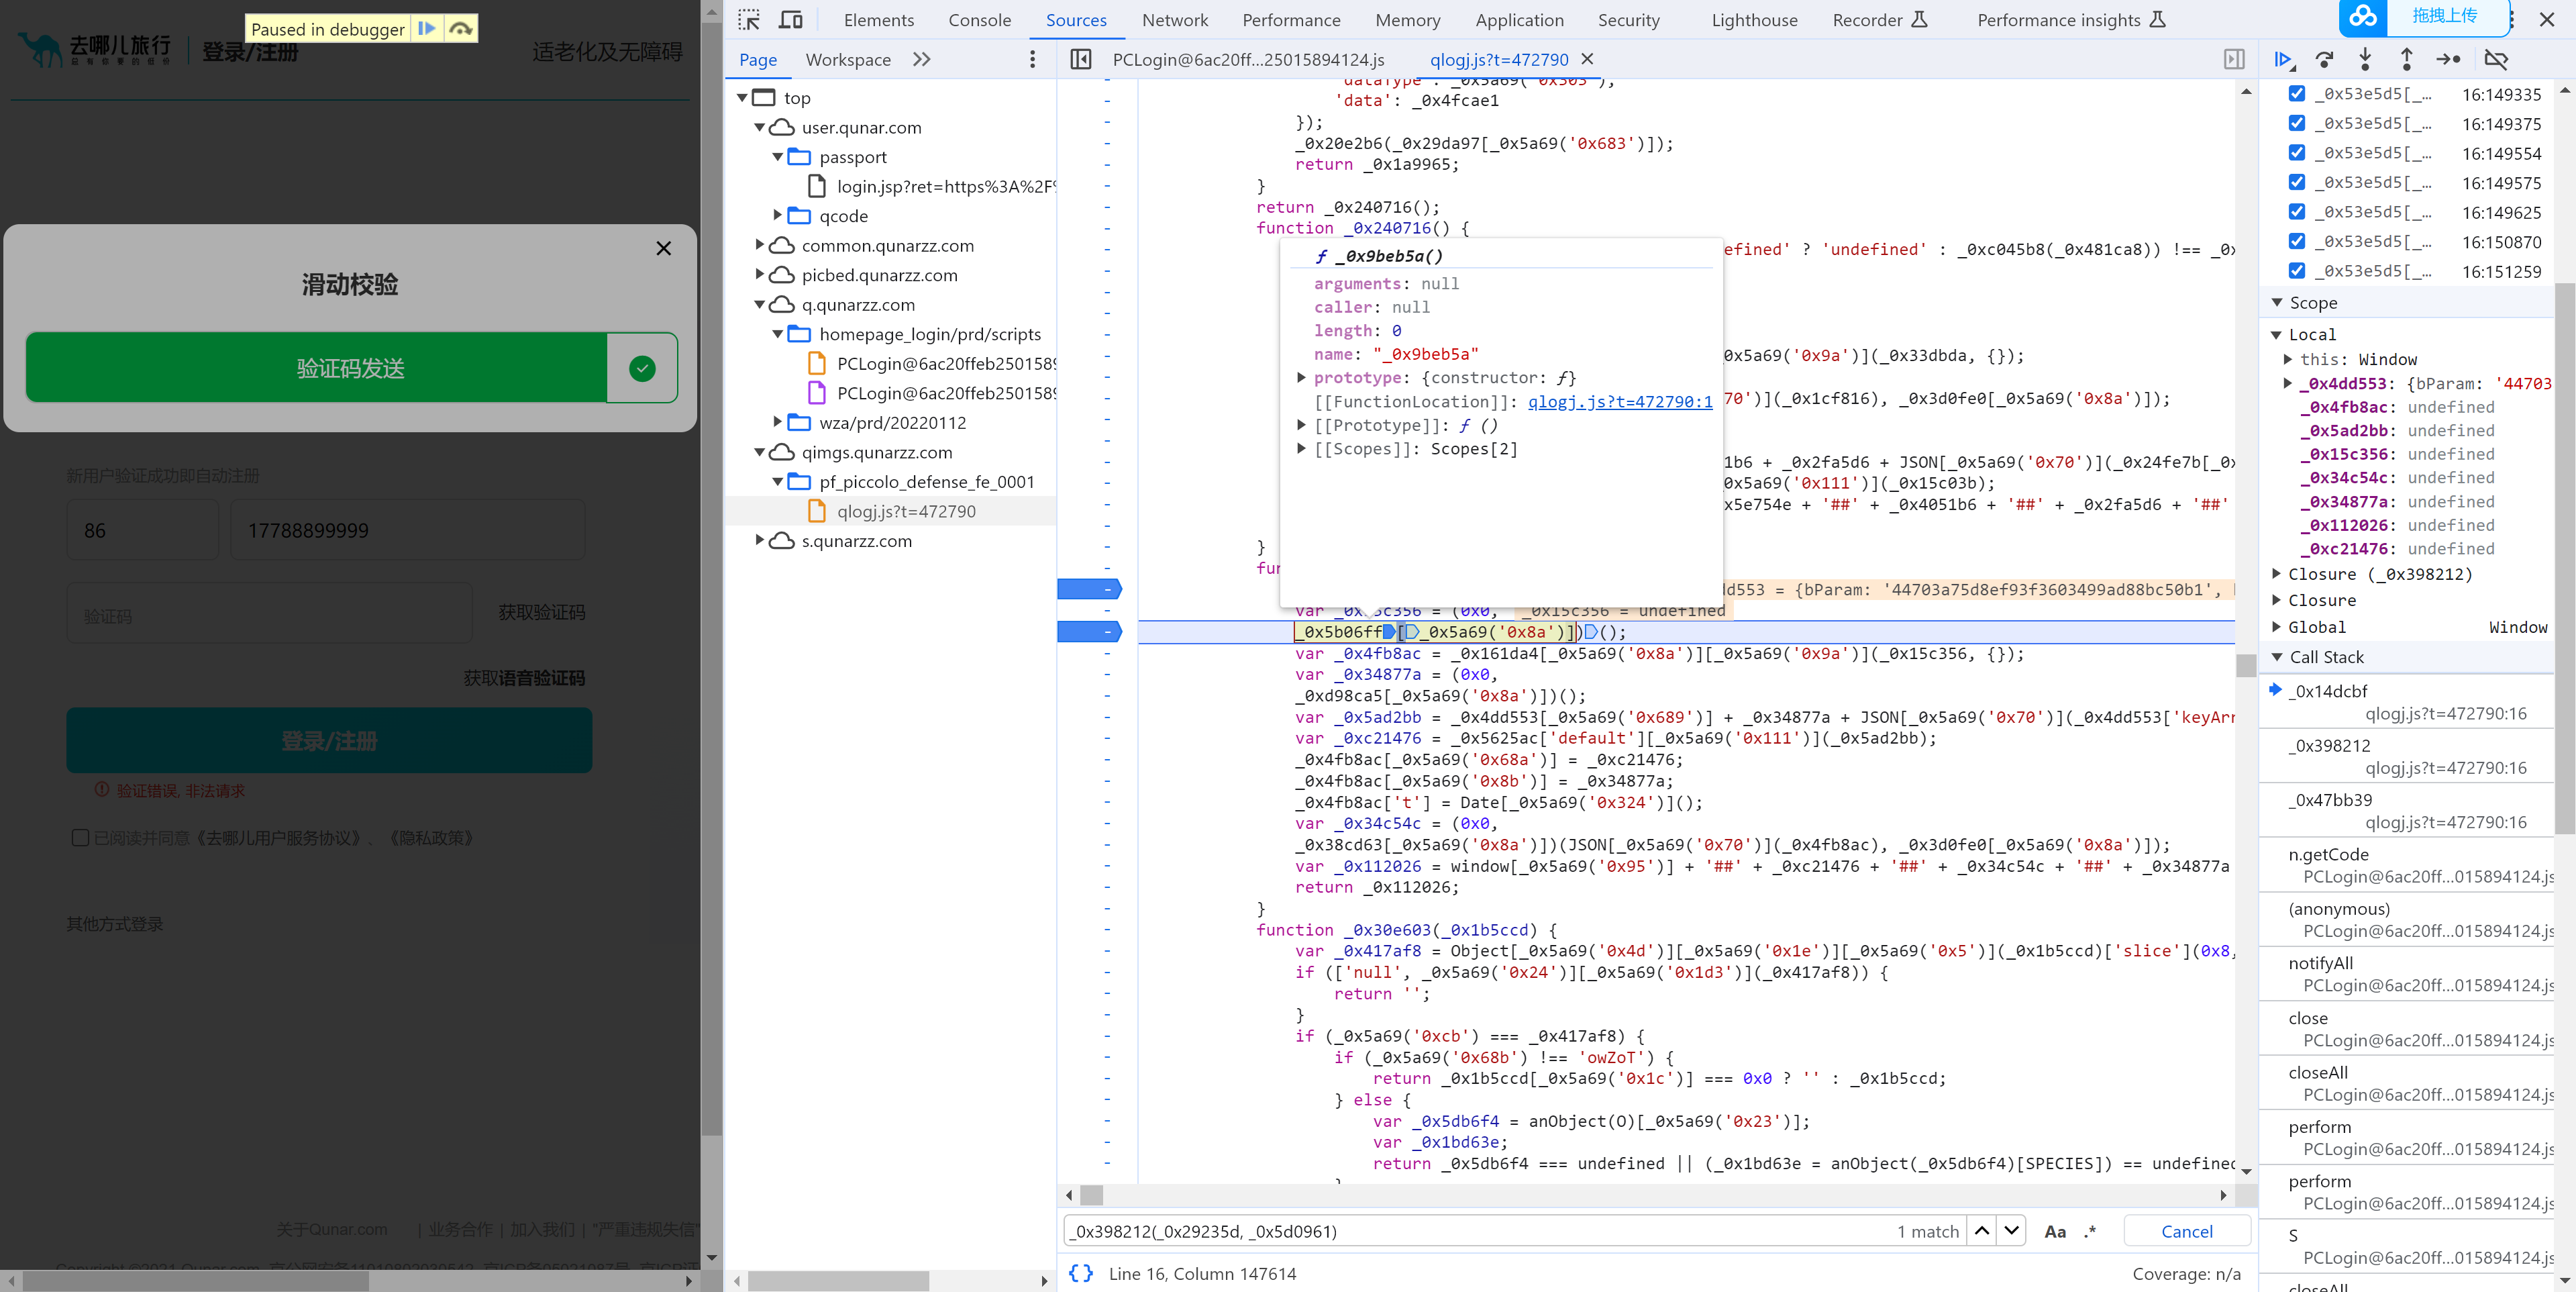
Task: Toggle match case Aa in search
Action: [2055, 1231]
